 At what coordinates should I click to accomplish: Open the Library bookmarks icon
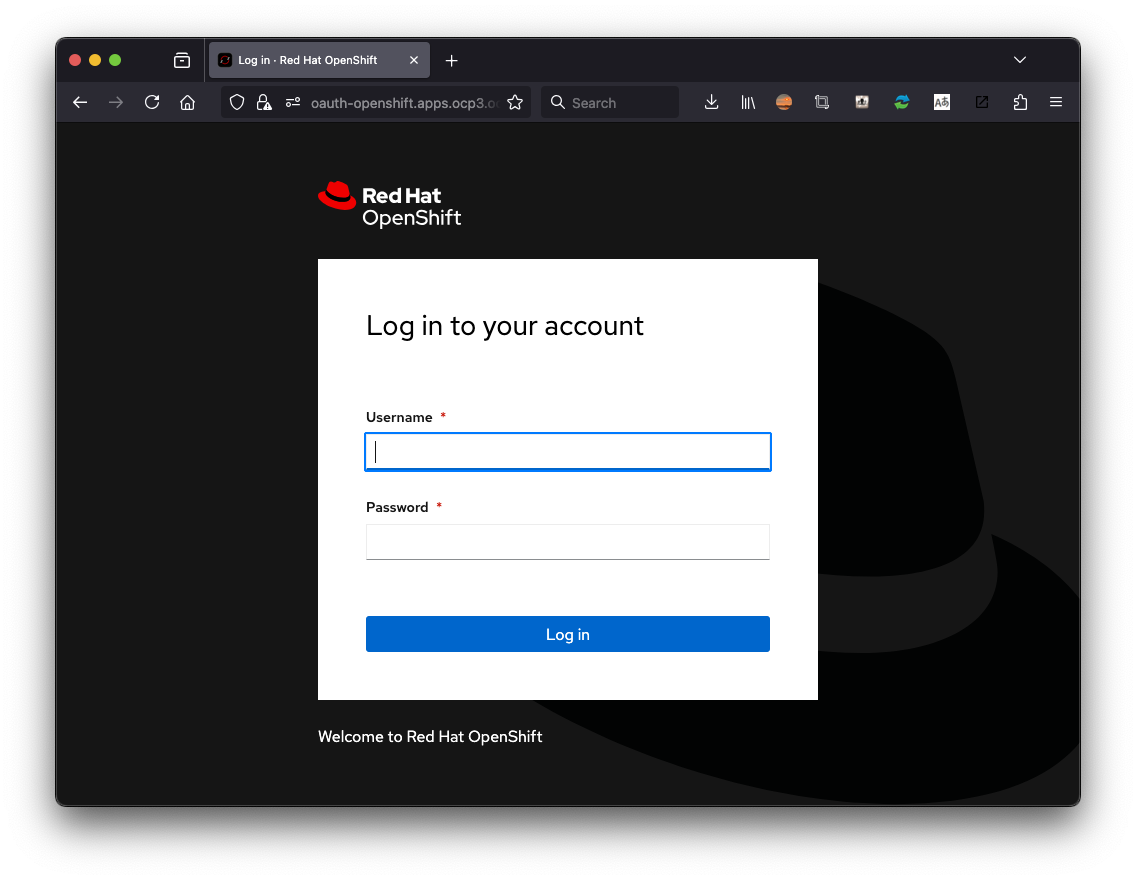[x=748, y=103]
